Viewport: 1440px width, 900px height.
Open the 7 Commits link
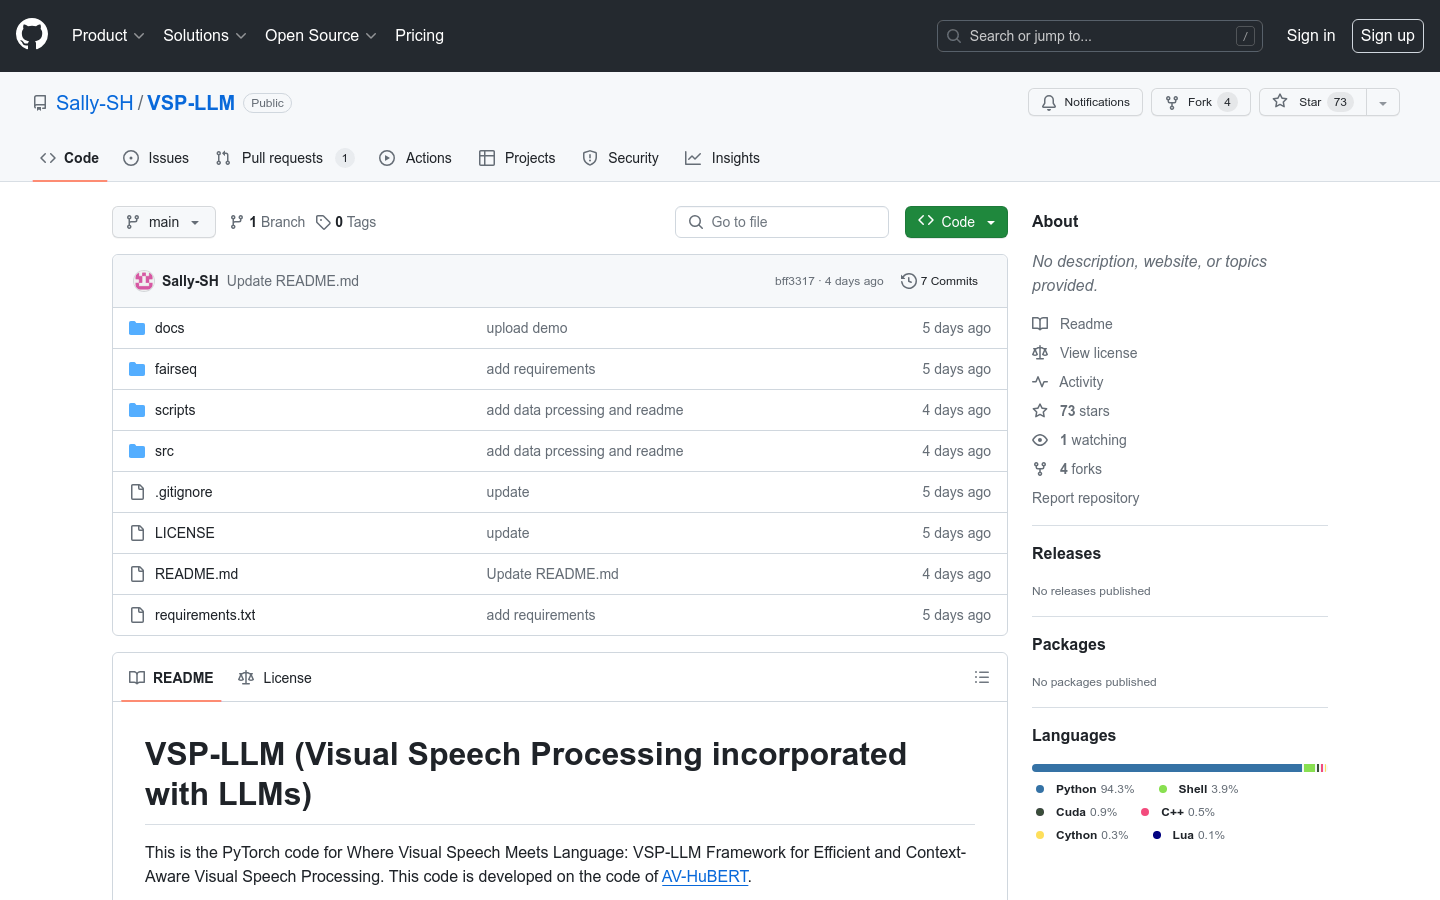click(x=940, y=281)
